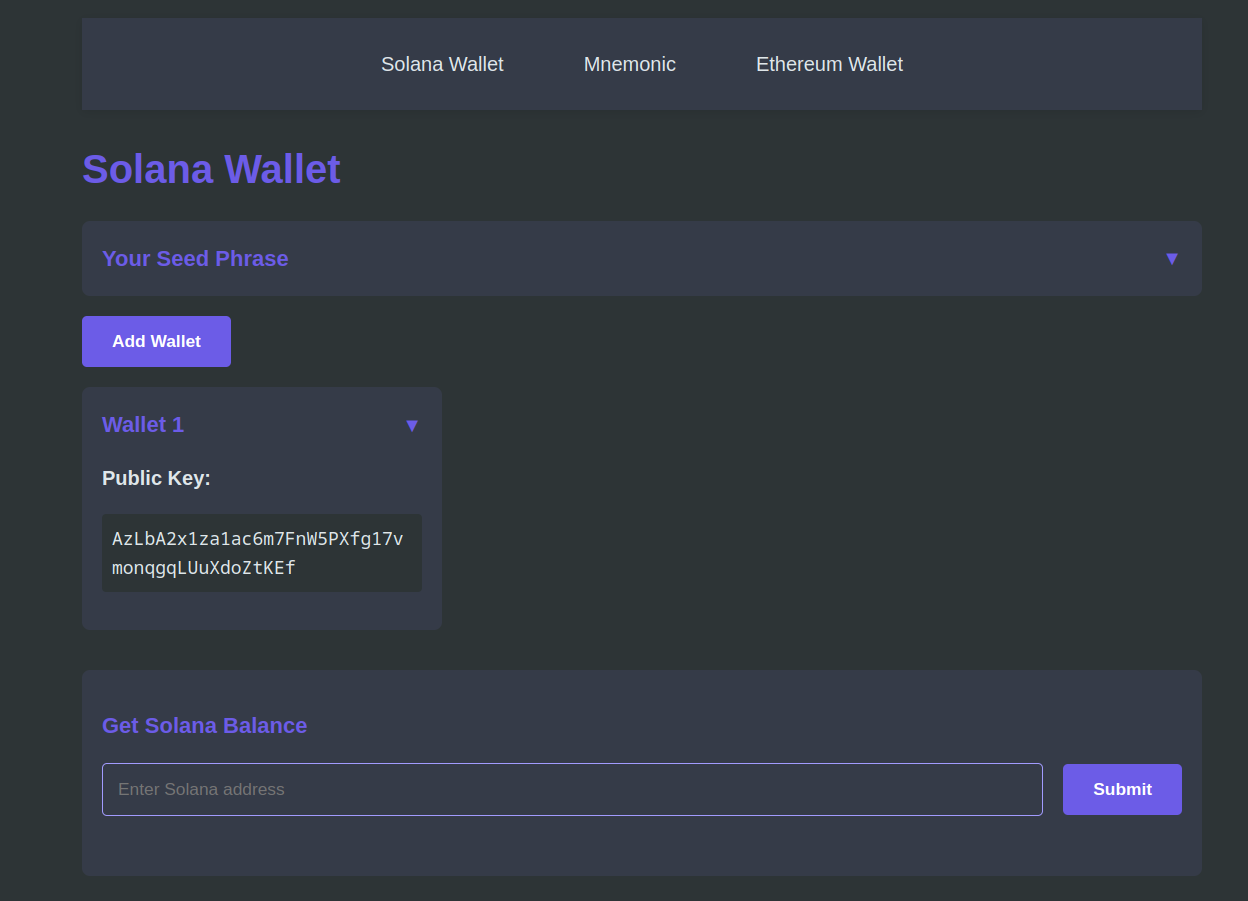Click the Your Seed Phrase heading
The height and width of the screenshot is (901, 1248).
click(195, 258)
